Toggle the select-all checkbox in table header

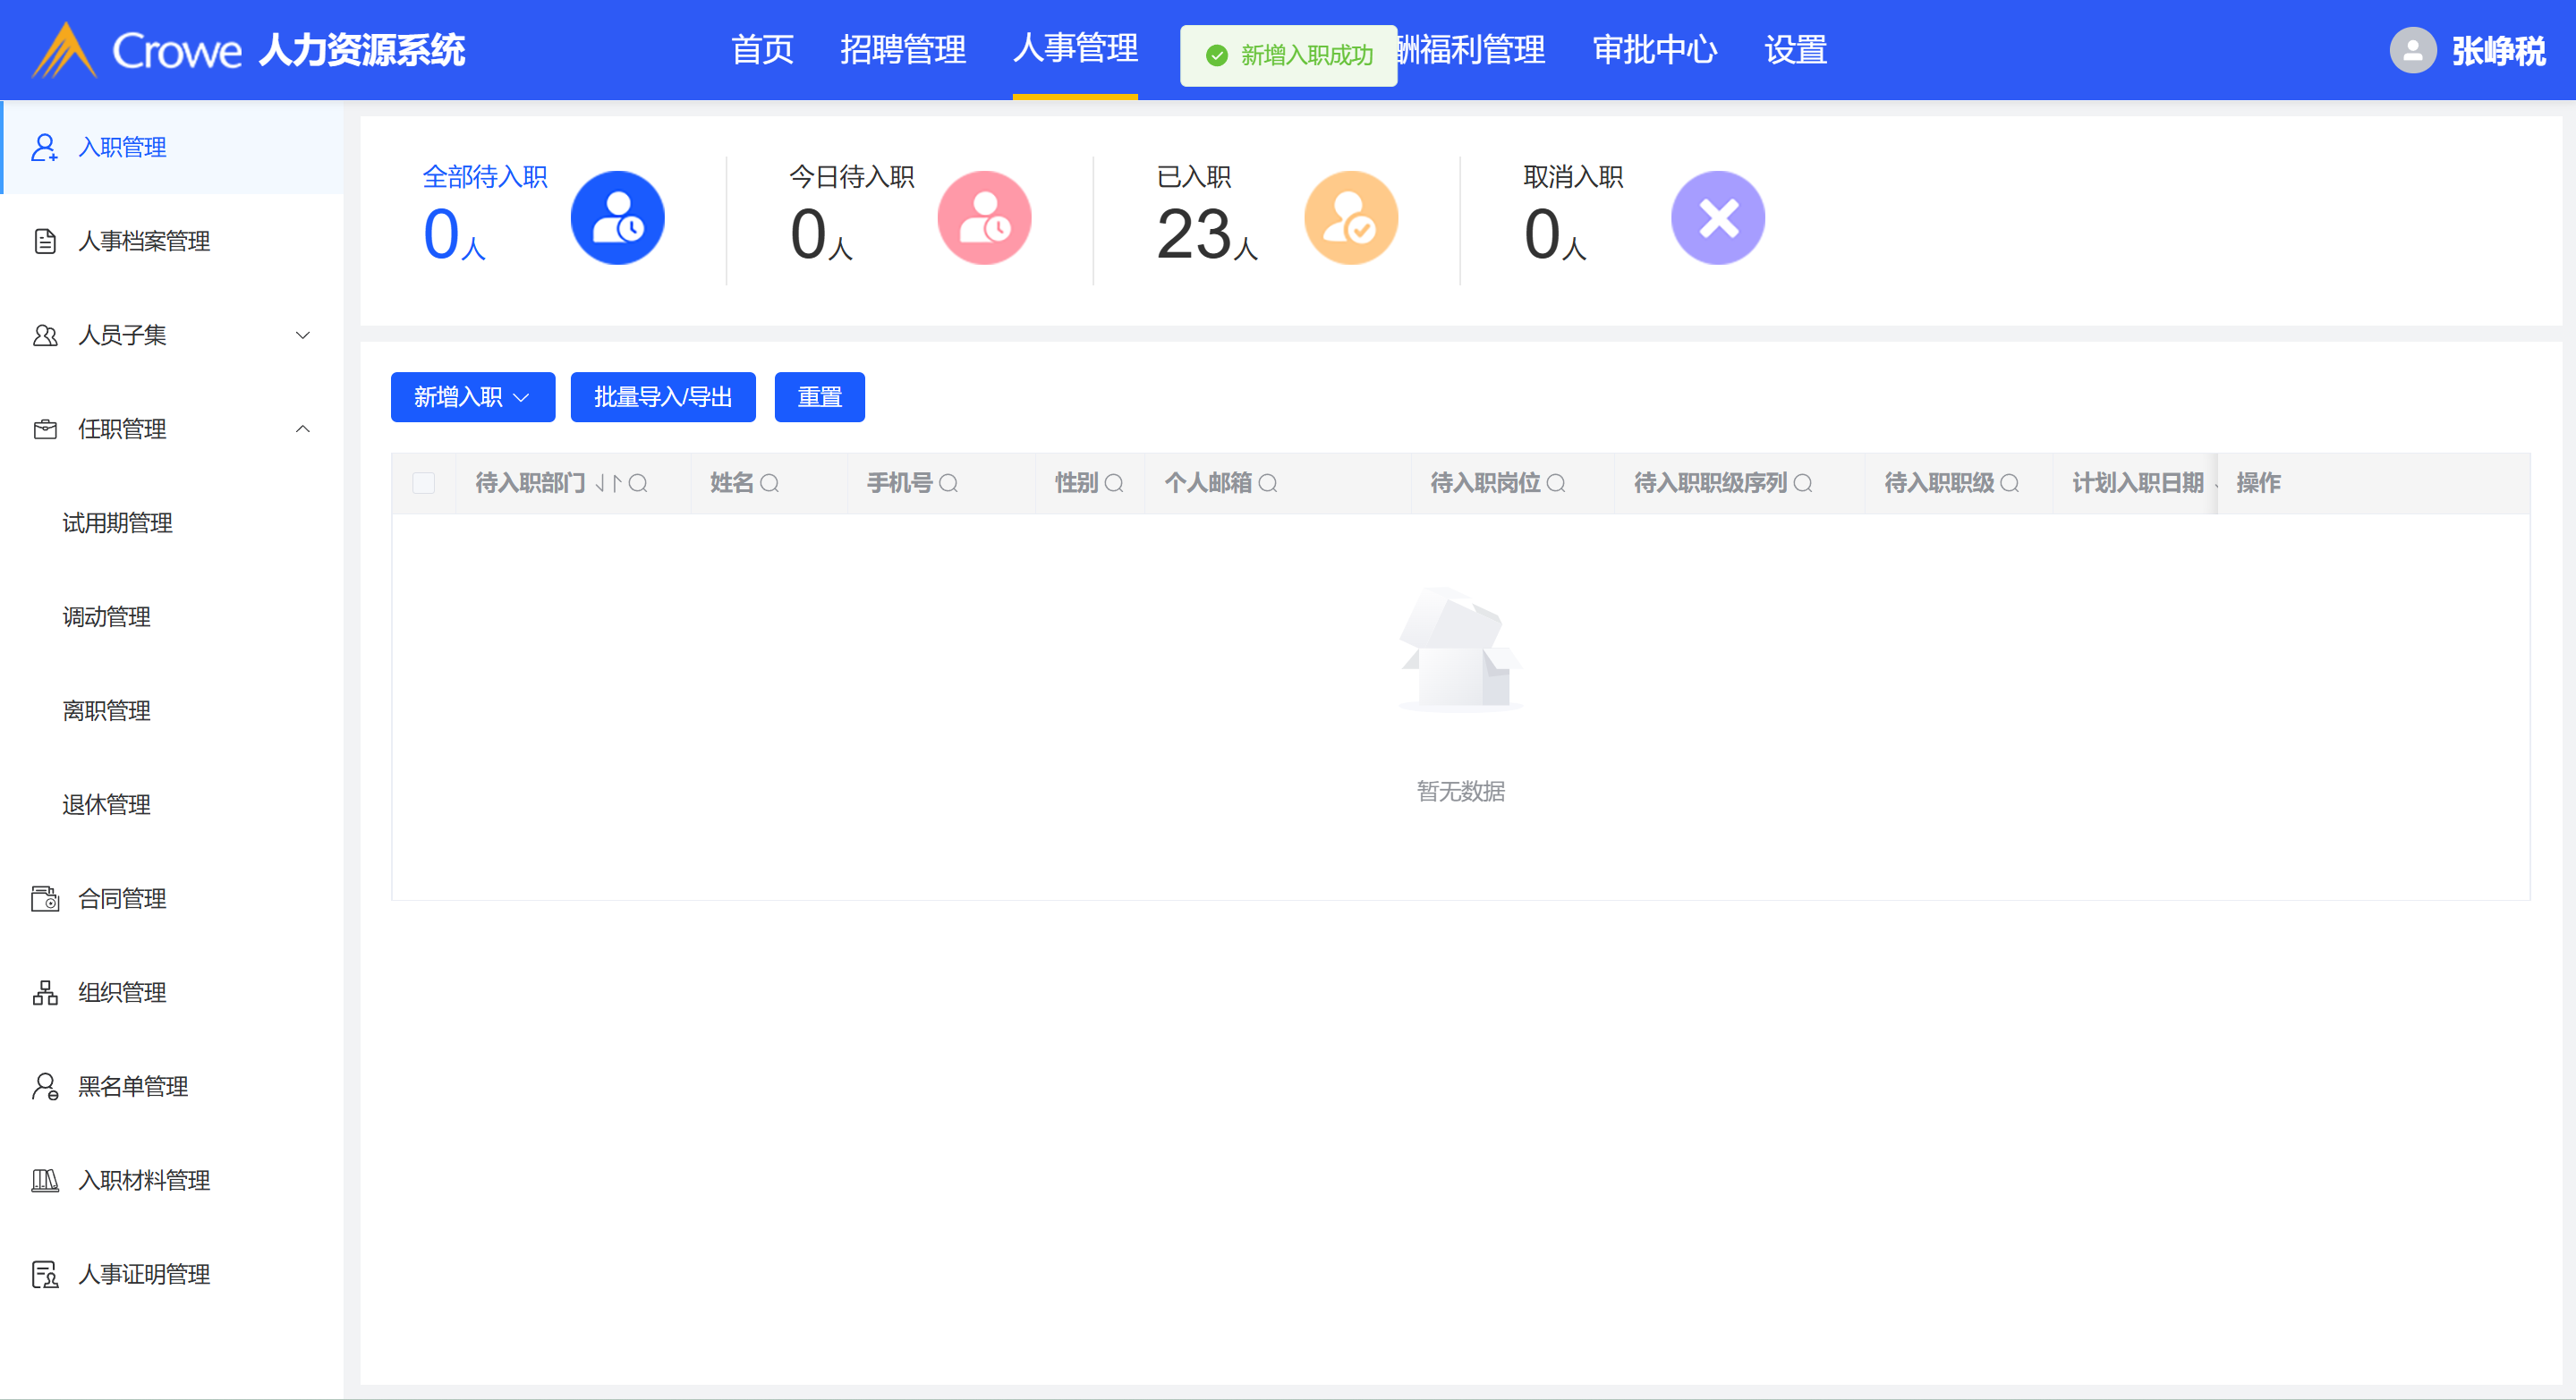click(424, 484)
